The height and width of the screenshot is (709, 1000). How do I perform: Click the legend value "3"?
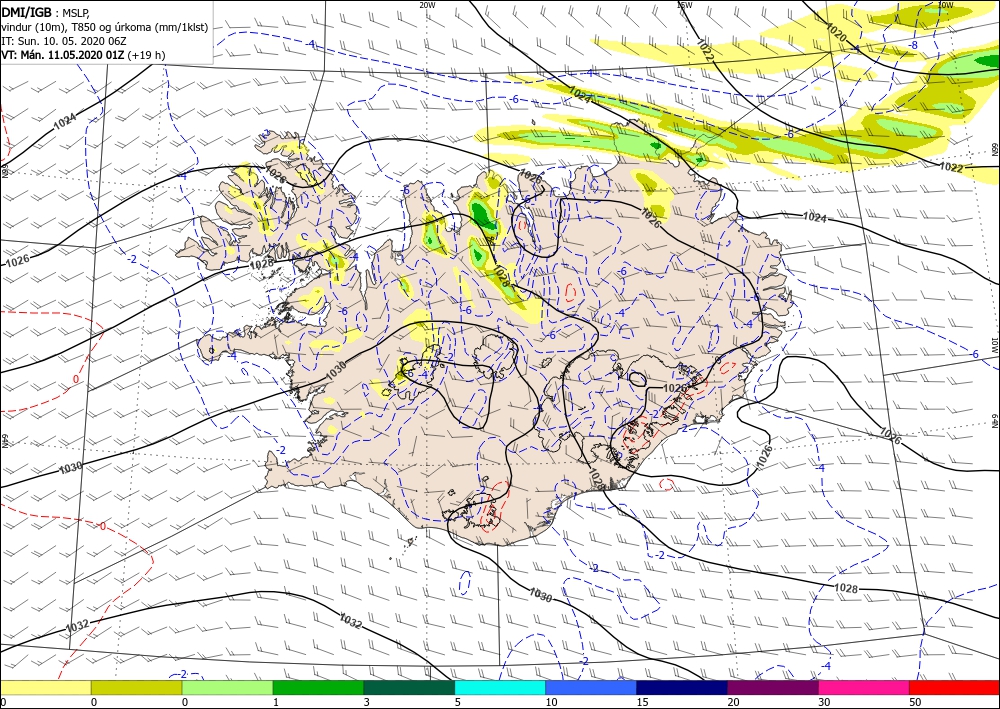pyautogui.click(x=366, y=702)
